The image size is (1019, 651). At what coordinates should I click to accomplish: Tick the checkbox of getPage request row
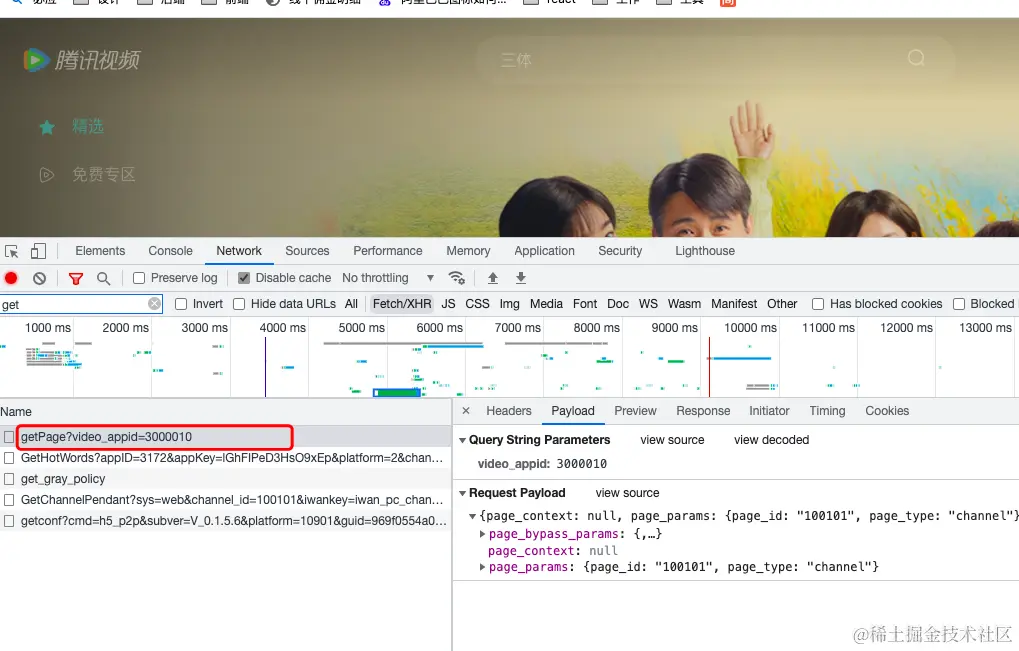click(9, 437)
